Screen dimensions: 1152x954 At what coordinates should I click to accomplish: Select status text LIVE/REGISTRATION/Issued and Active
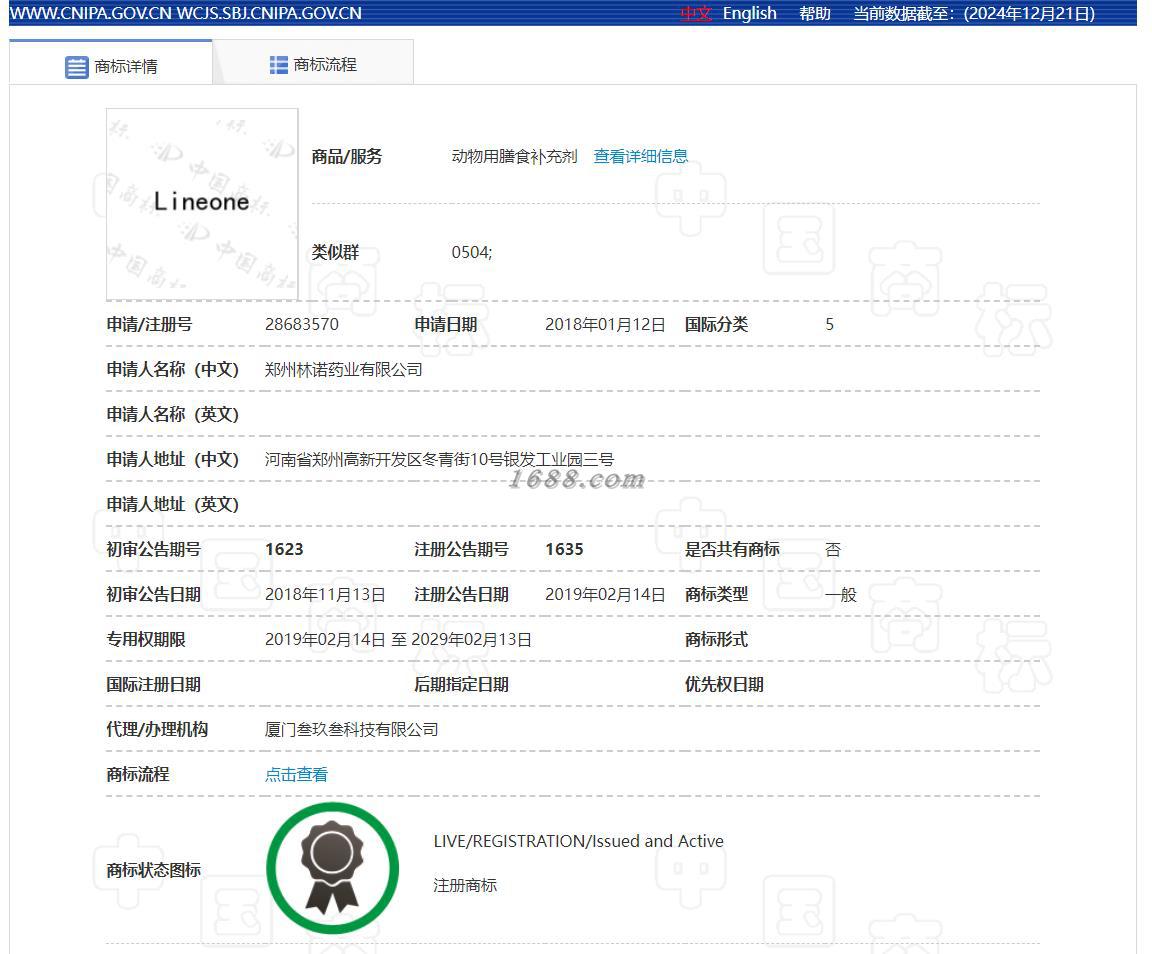(578, 841)
